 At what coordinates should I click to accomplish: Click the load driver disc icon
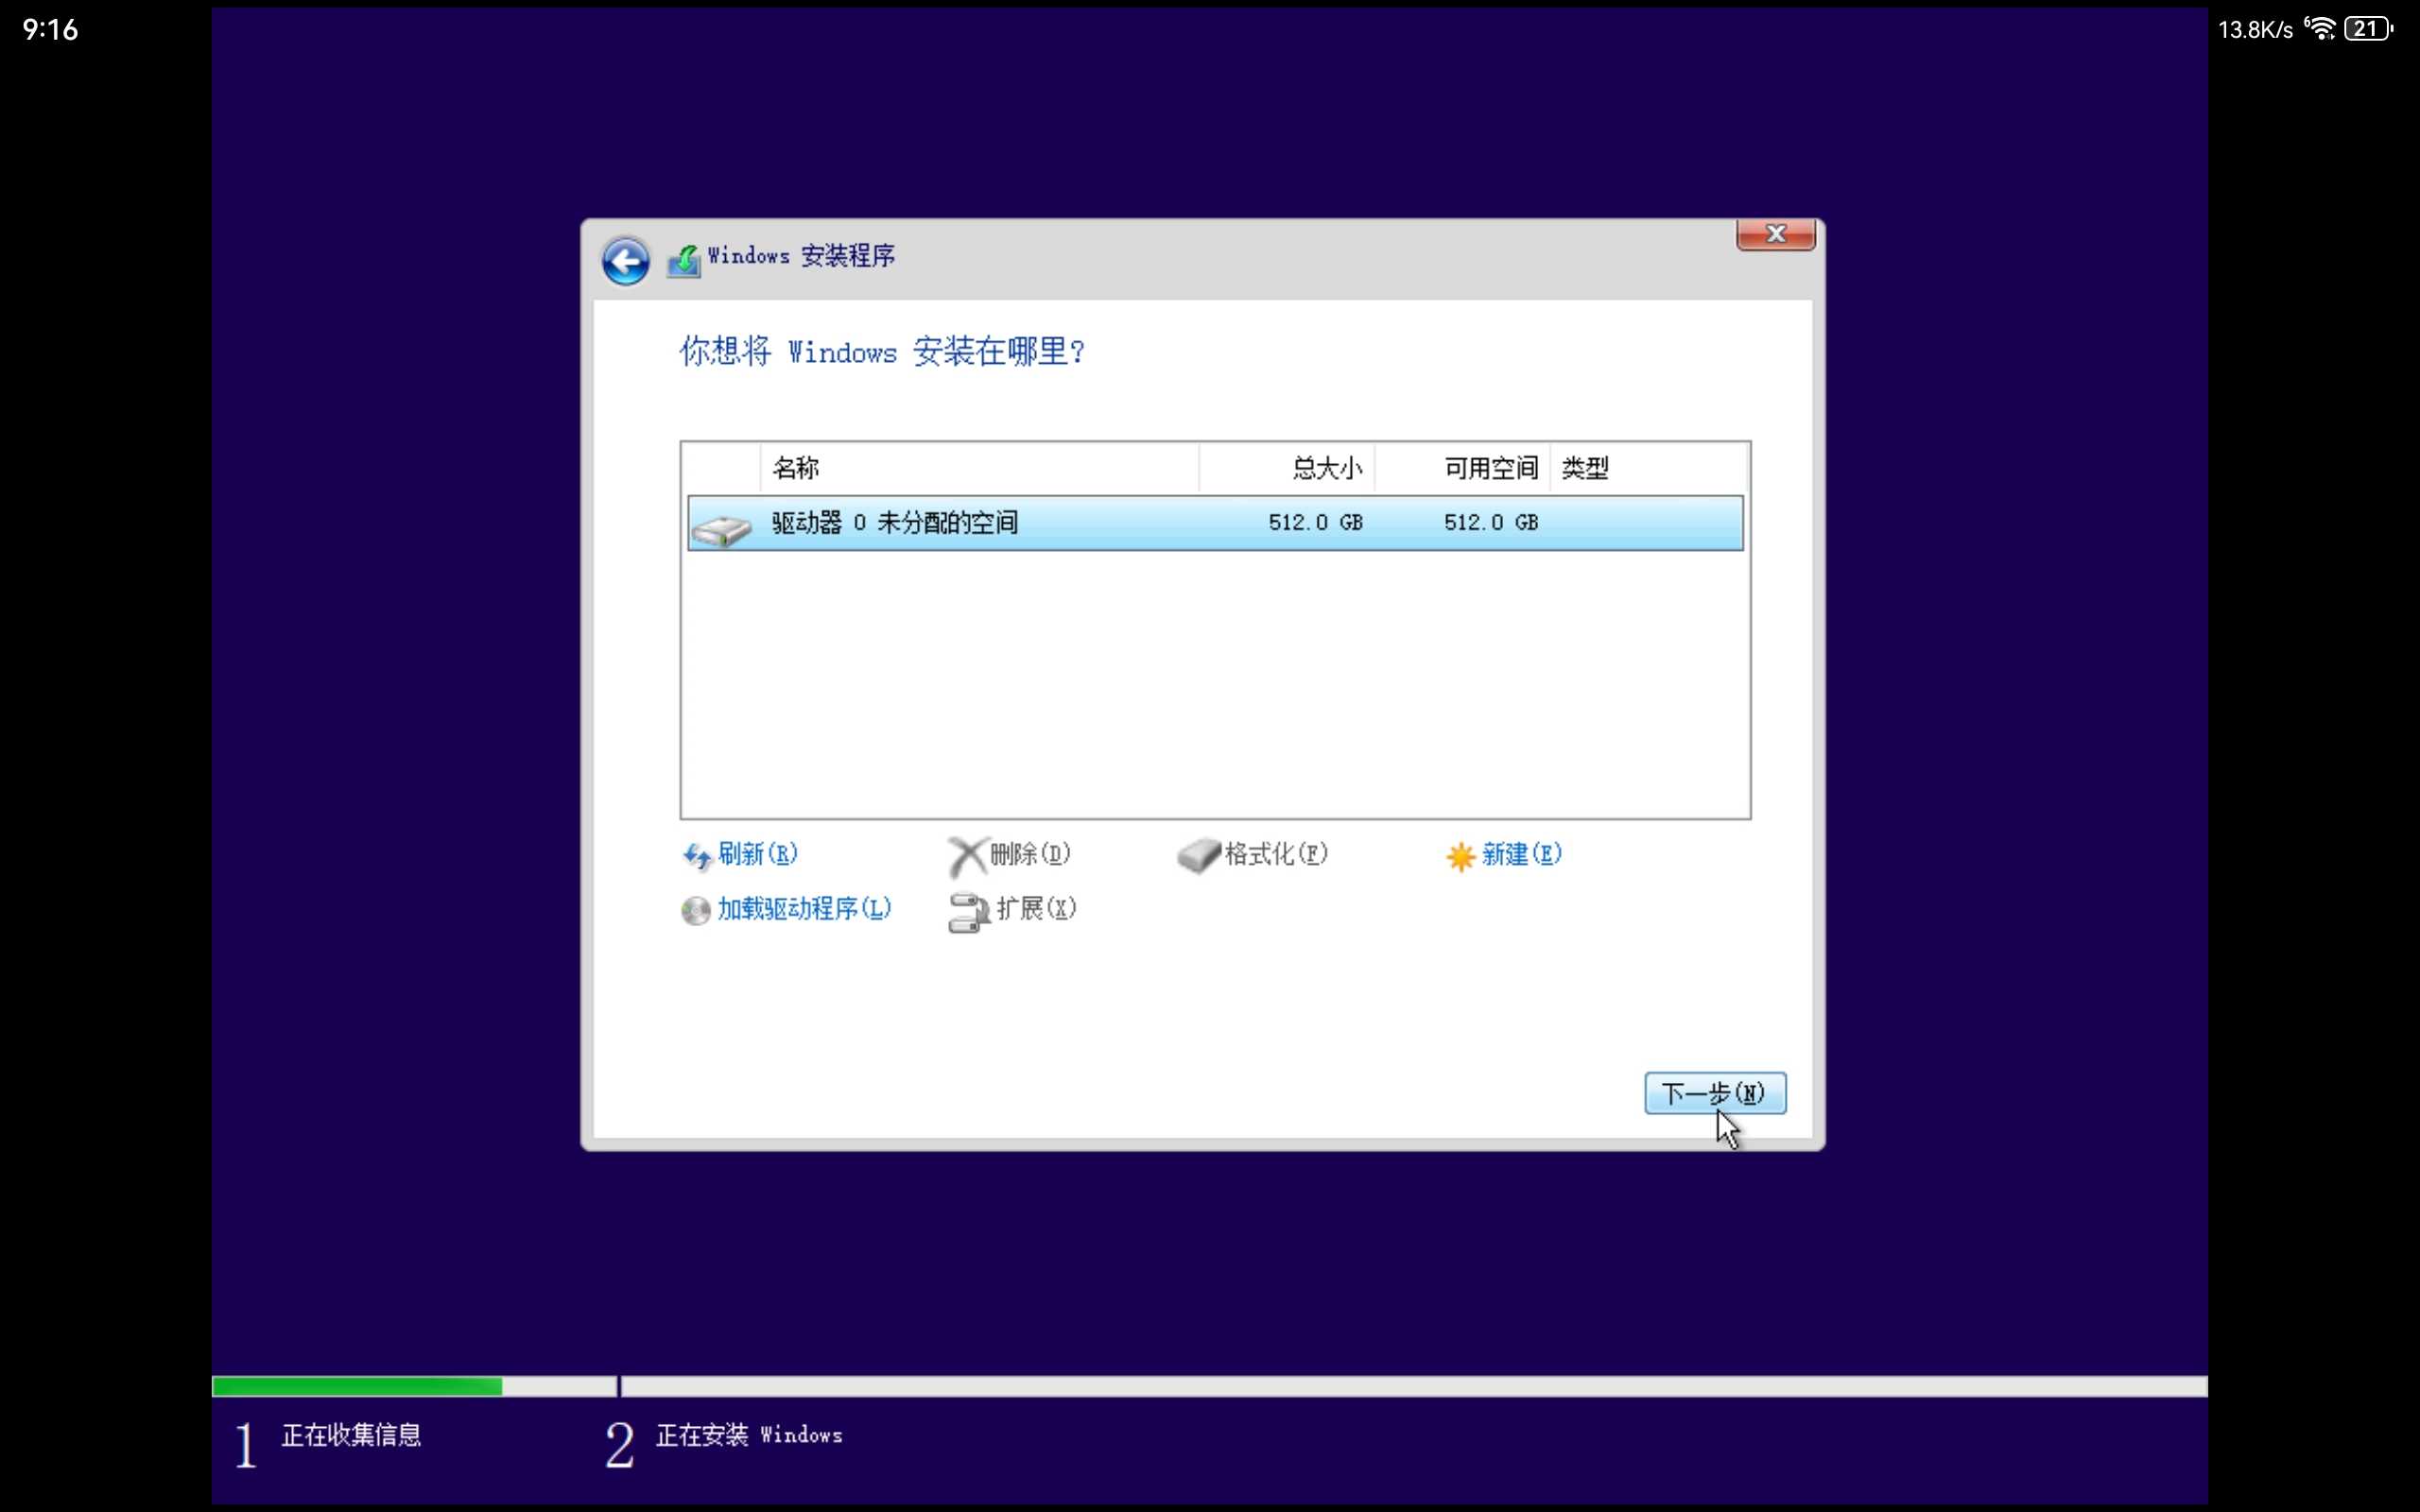(695, 911)
